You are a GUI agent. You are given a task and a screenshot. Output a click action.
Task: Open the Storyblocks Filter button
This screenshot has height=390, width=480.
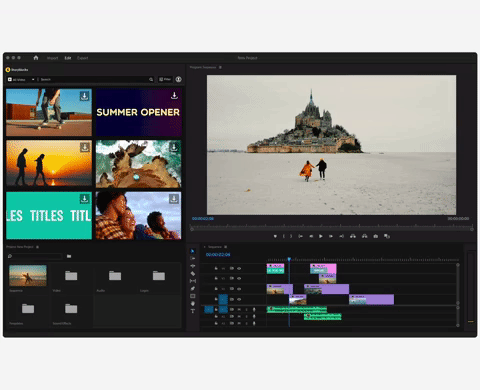pyautogui.click(x=165, y=79)
